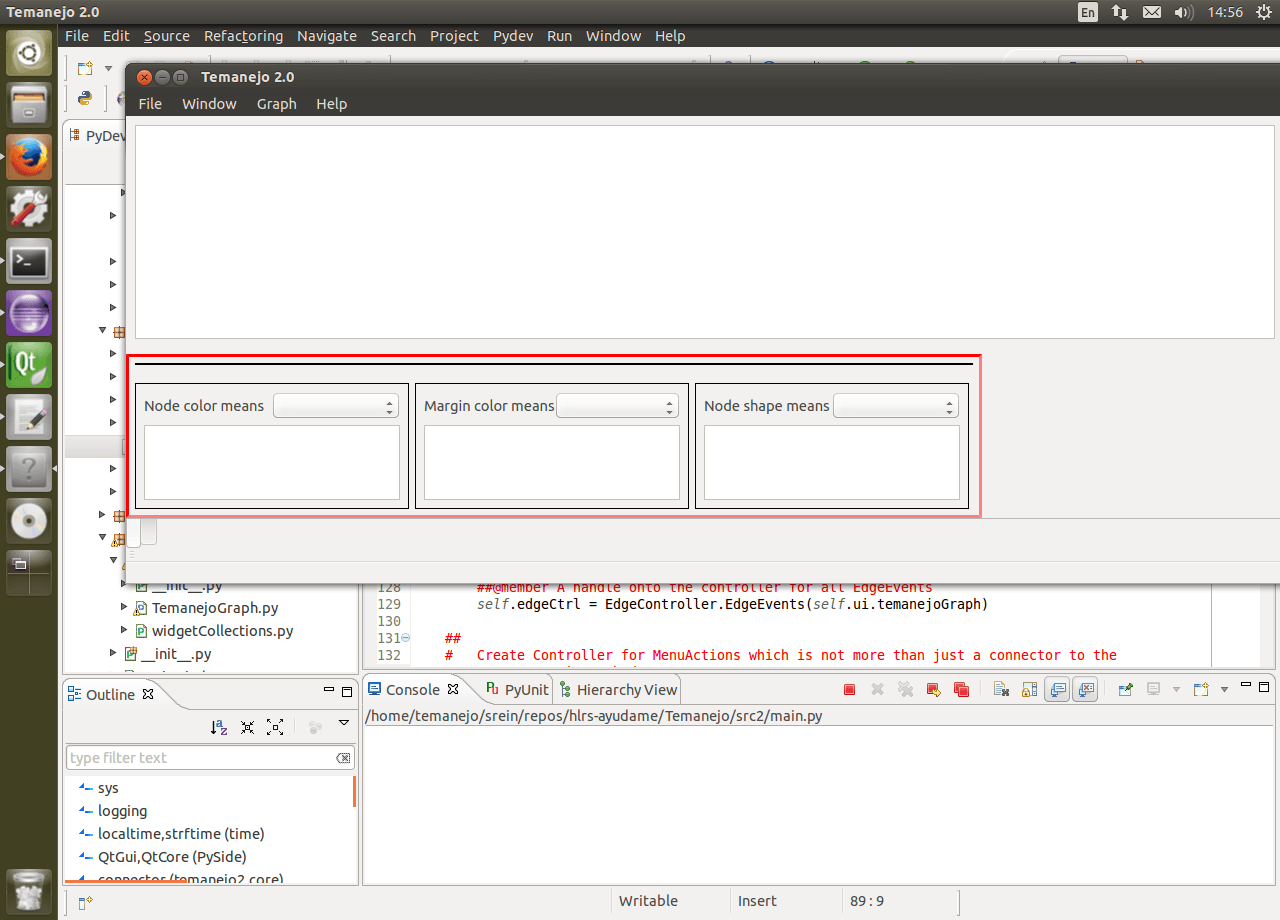Click Terminate All double red squares icon

(x=961, y=689)
